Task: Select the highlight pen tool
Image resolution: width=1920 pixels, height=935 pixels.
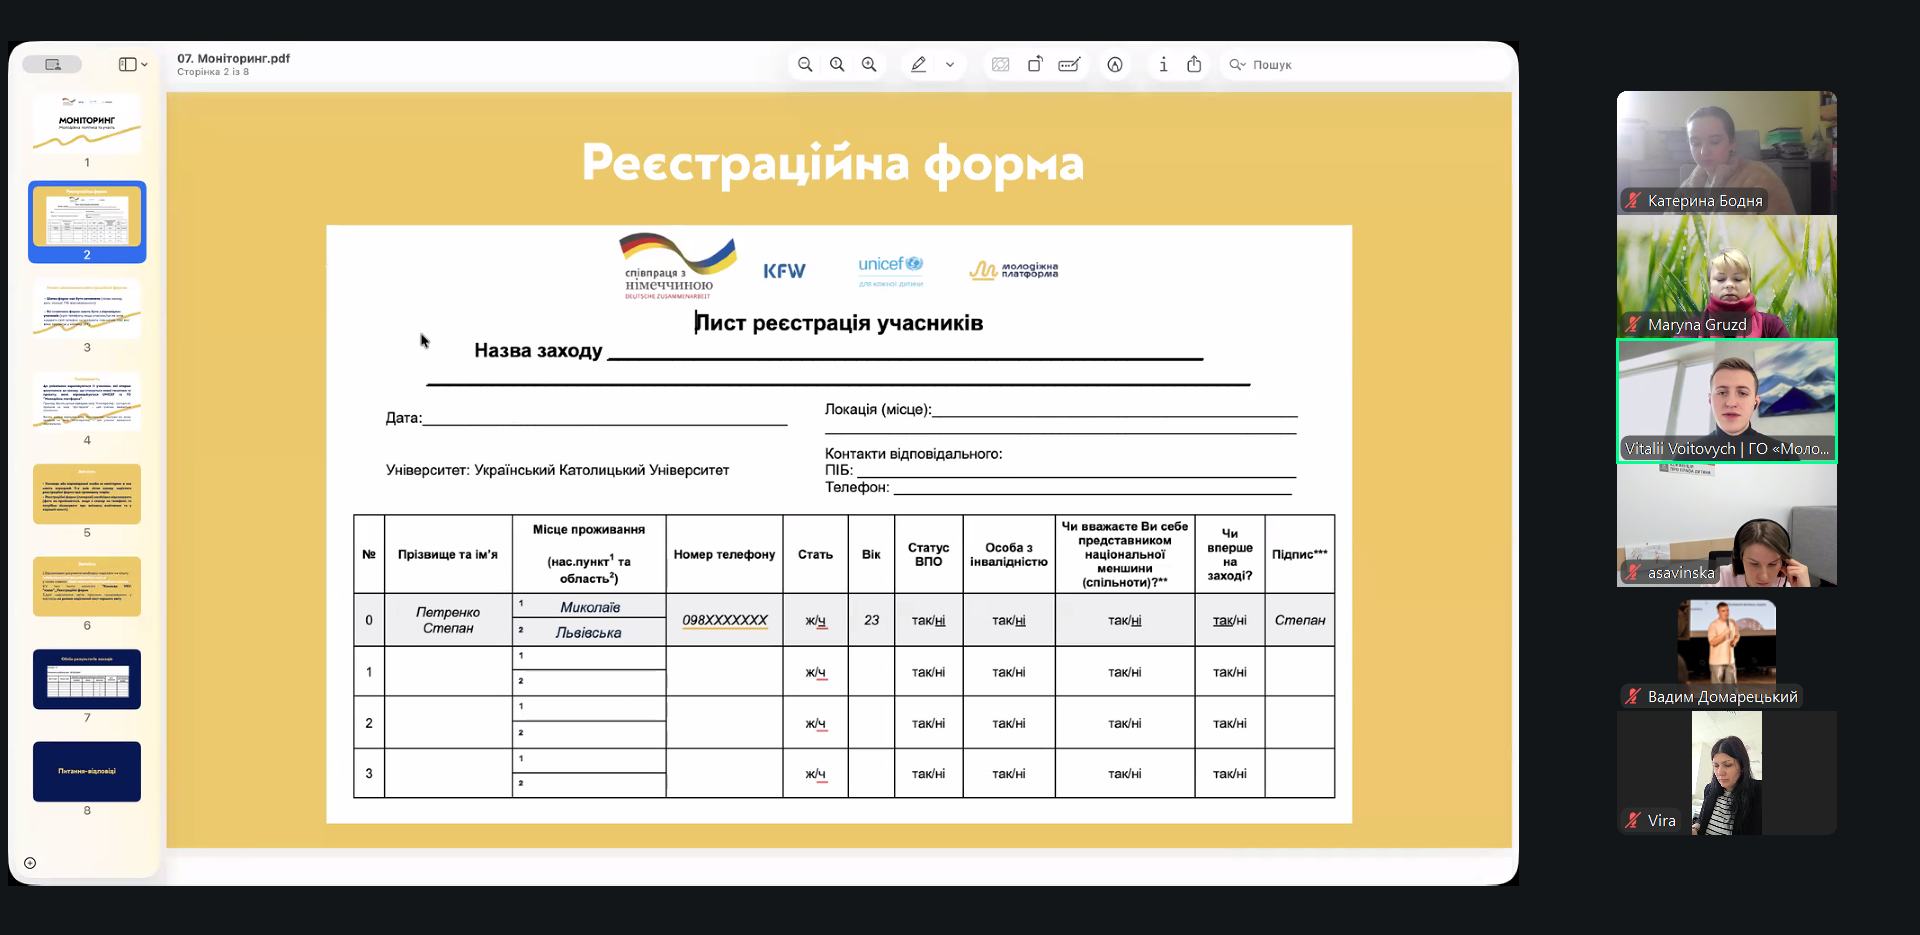Action: pyautogui.click(x=918, y=65)
